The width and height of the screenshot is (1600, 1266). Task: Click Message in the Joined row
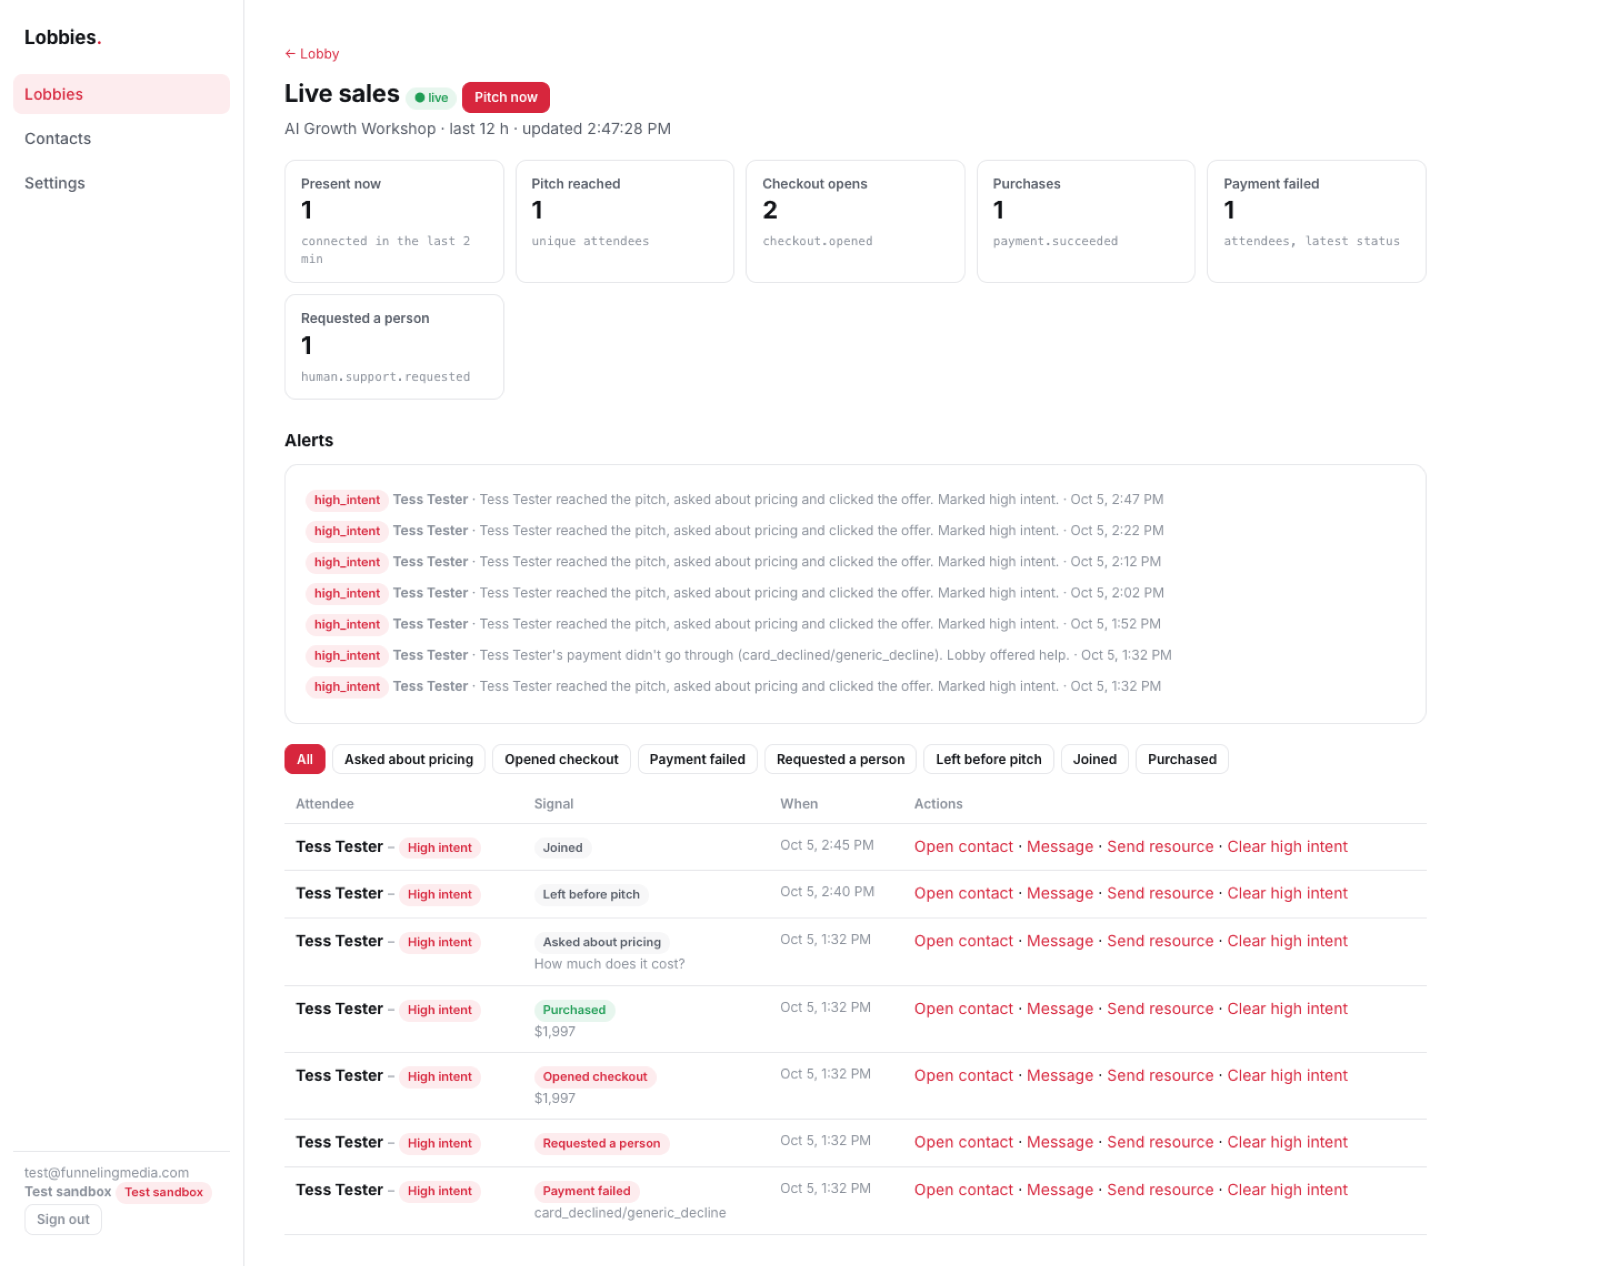1060,846
